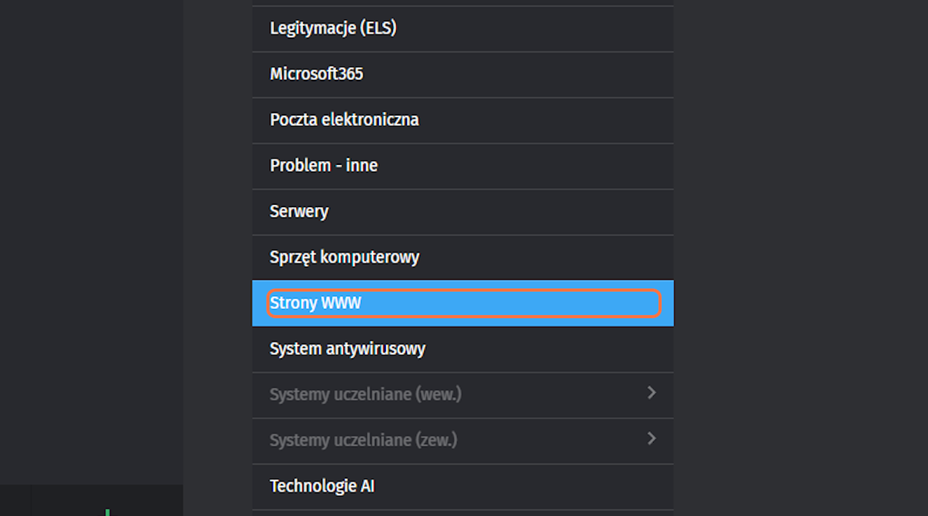Pick the System antywirusowy entry
The width and height of the screenshot is (928, 516).
pyautogui.click(x=347, y=349)
